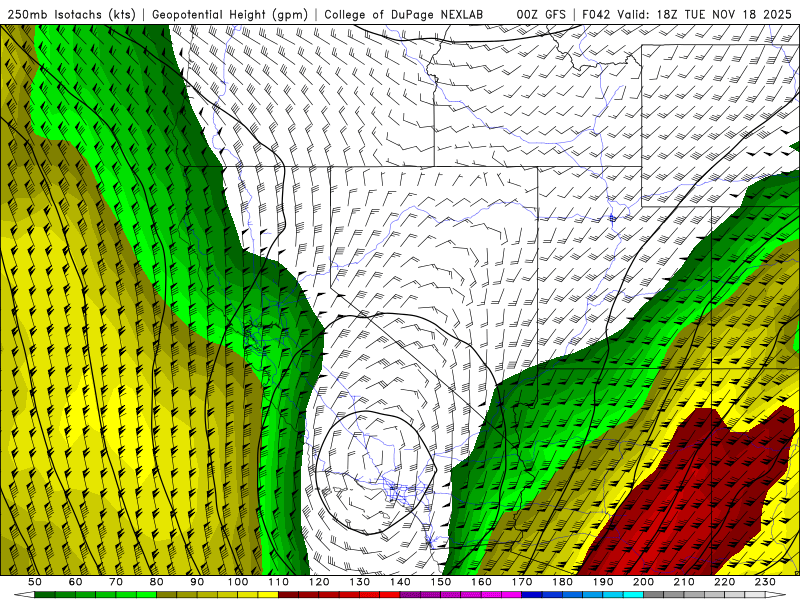This screenshot has height=600, width=800.
Task: Click the 80 knot label on the color scale
Action: pyautogui.click(x=157, y=582)
